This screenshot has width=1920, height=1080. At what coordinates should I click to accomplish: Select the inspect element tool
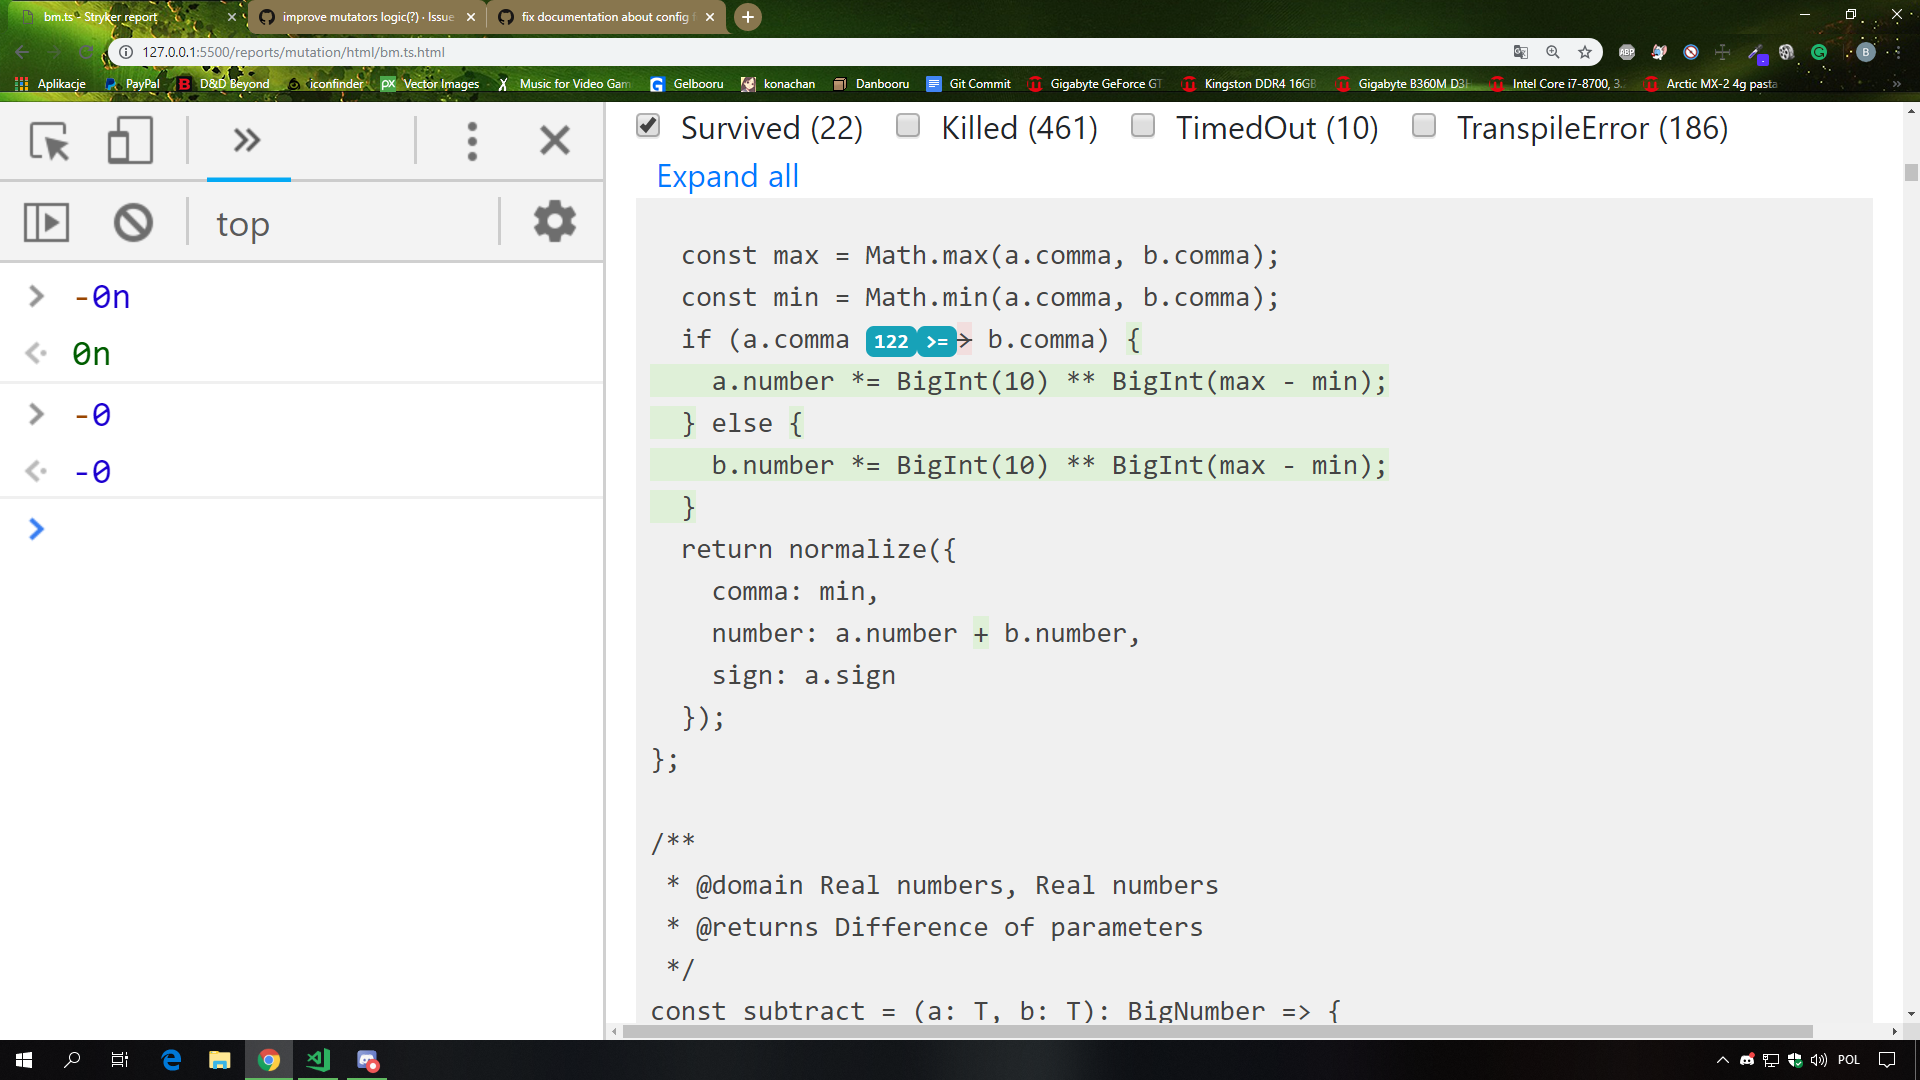coord(49,141)
